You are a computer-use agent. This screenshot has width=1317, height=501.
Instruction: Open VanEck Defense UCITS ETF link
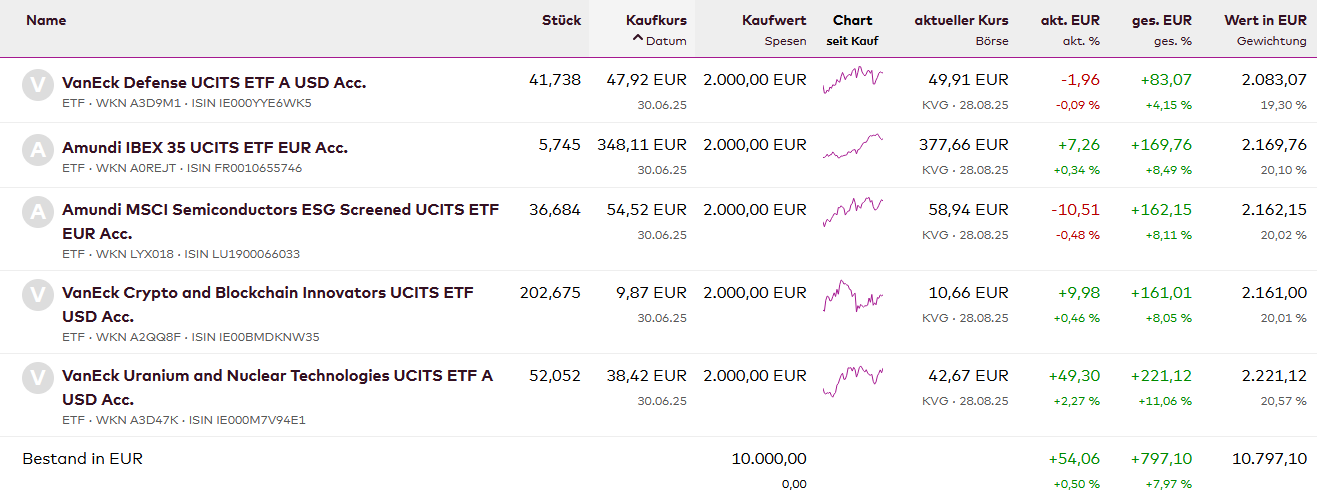pos(214,82)
